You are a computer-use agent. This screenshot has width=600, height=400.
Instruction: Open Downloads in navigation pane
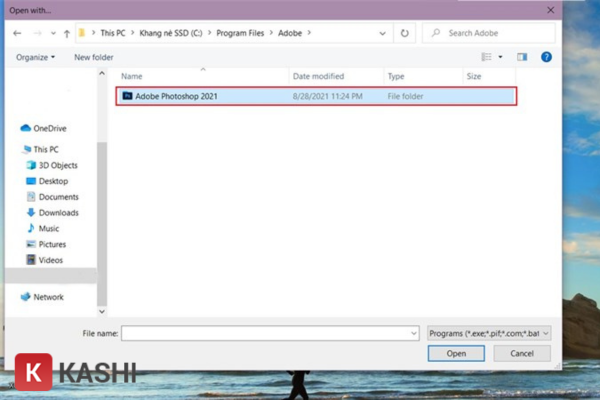[59, 212]
